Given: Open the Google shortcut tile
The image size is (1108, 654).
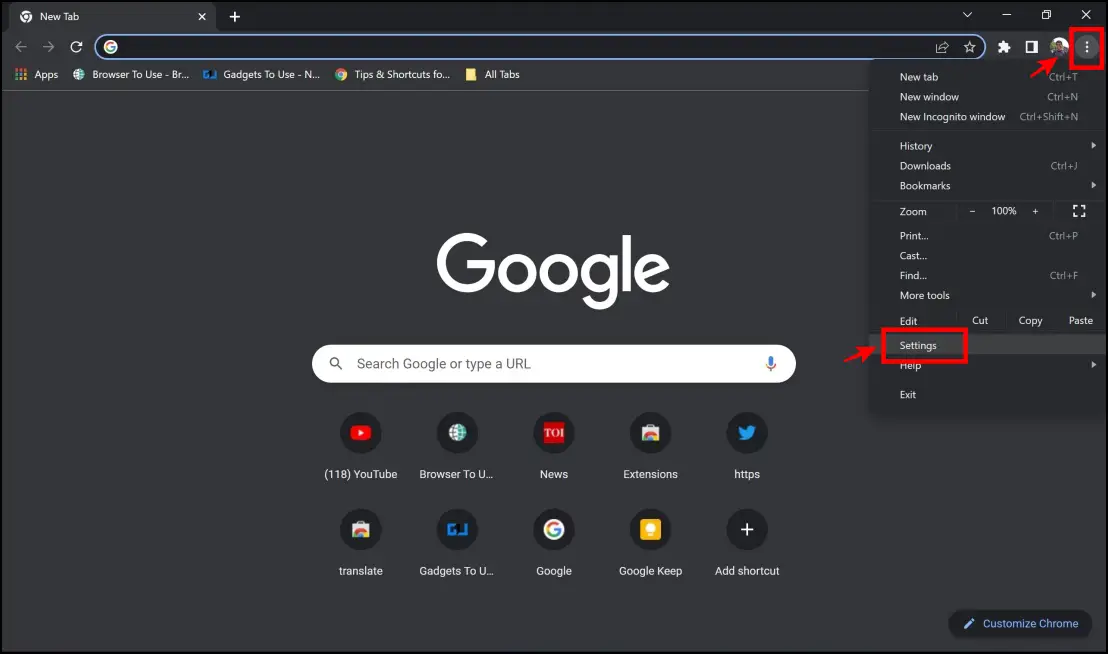Looking at the screenshot, I should (x=553, y=544).
